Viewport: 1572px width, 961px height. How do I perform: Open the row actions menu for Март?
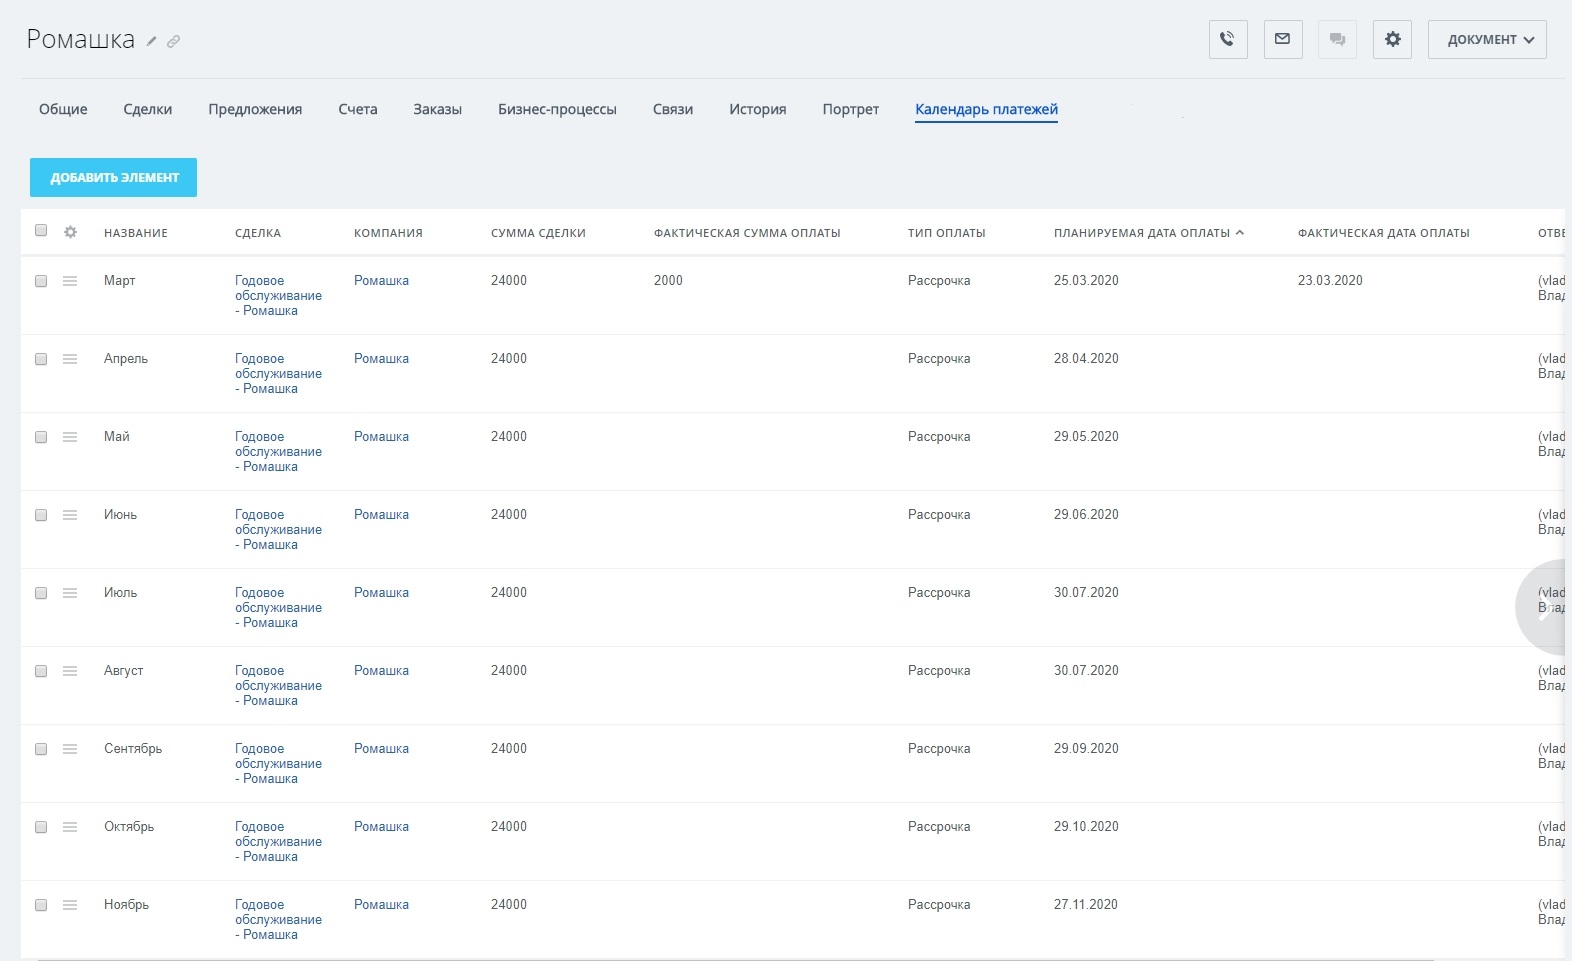70,281
